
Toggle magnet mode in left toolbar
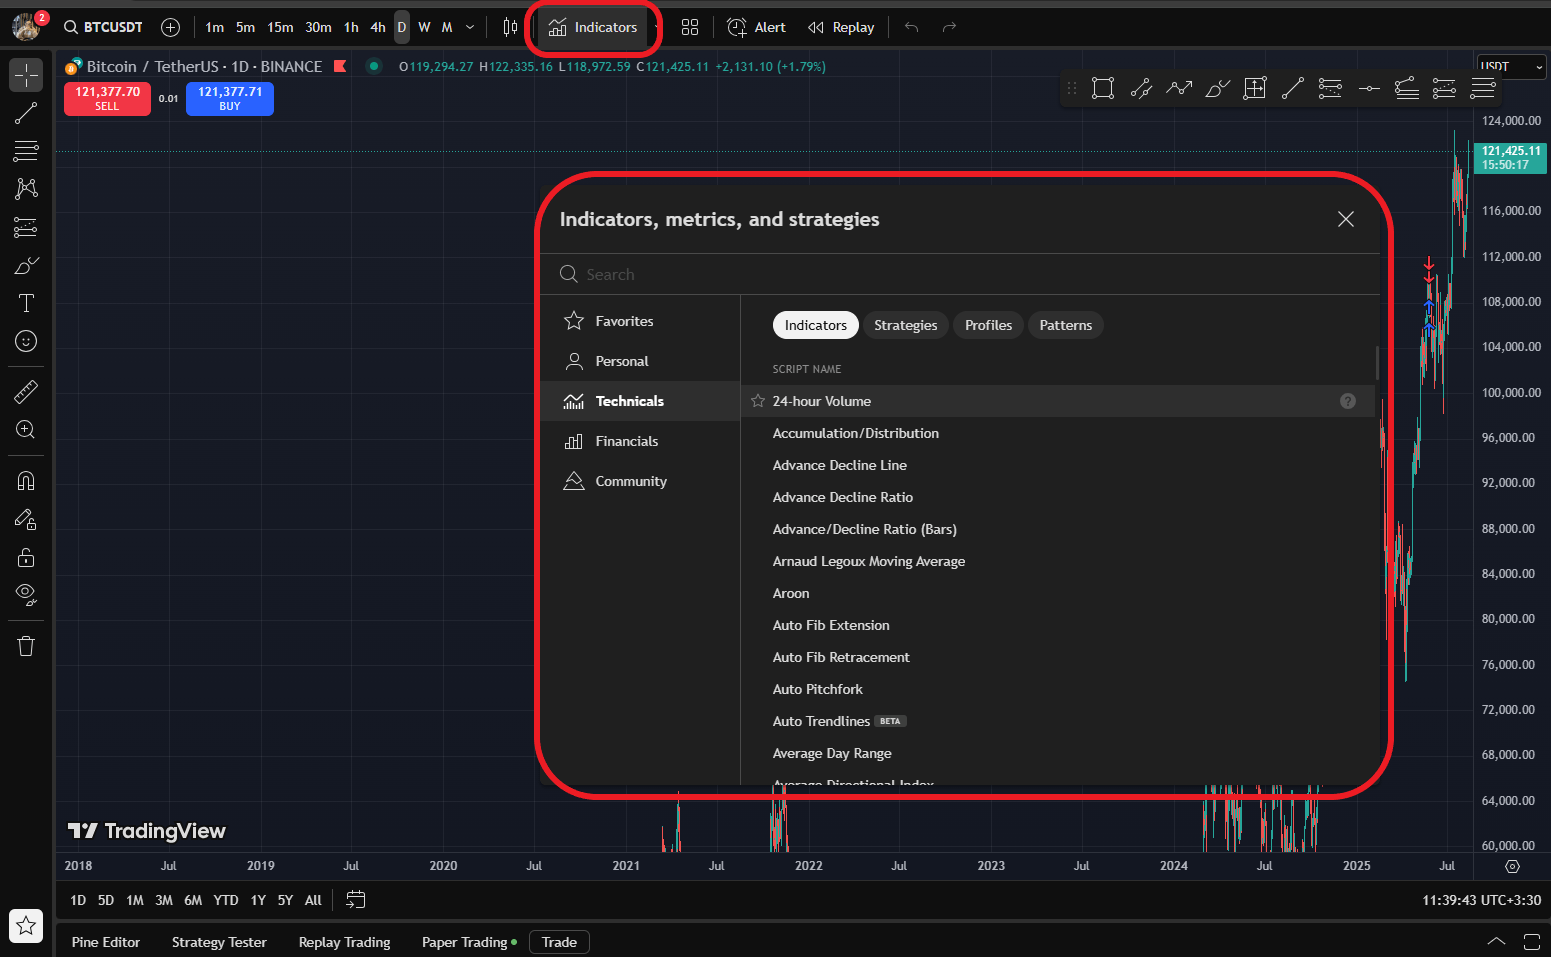click(x=26, y=481)
